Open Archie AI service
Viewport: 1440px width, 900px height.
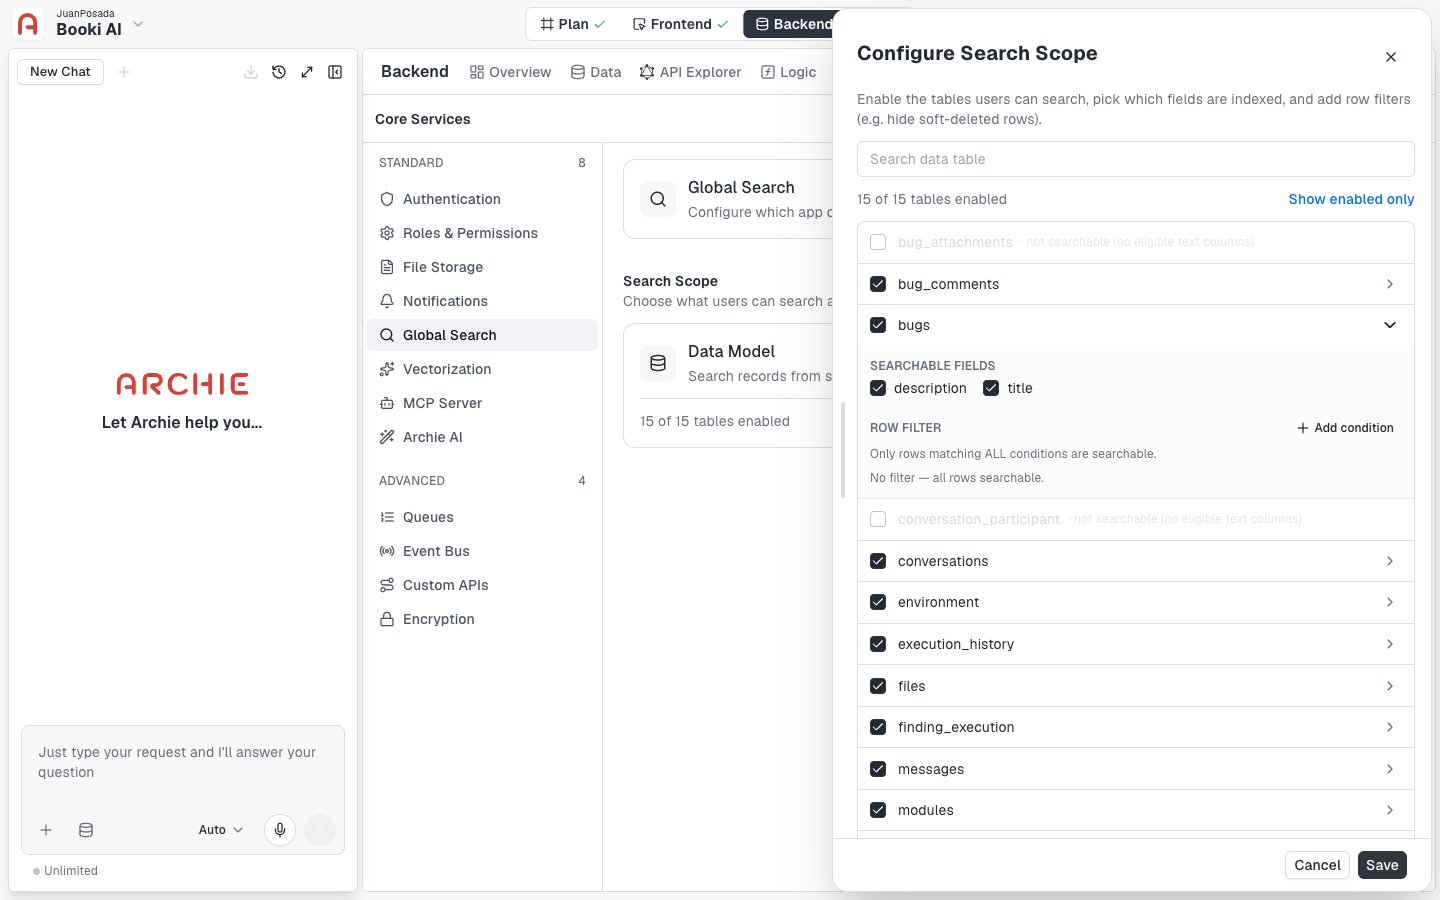tap(482, 437)
